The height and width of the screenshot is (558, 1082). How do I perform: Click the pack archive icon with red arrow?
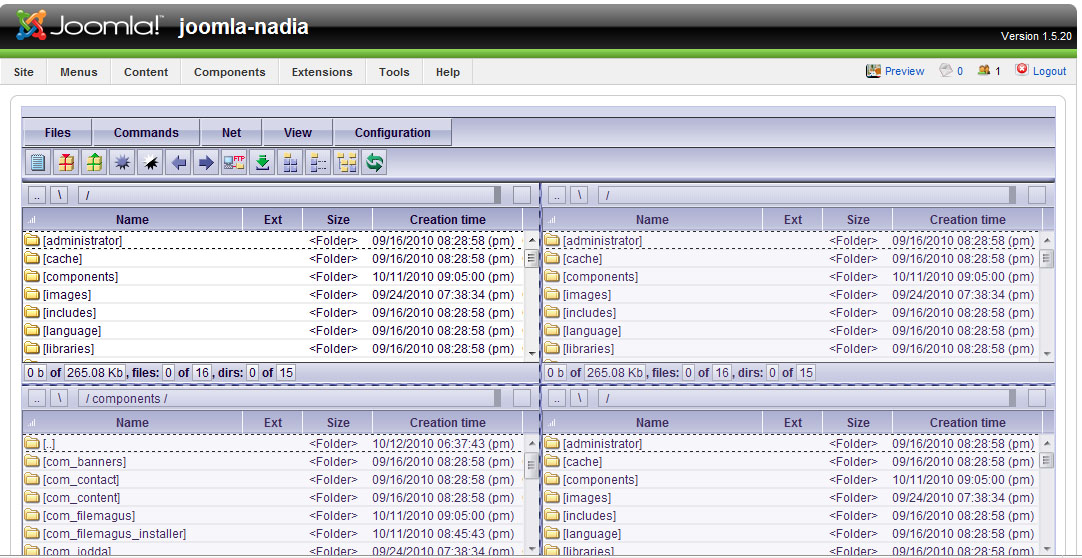[66, 163]
